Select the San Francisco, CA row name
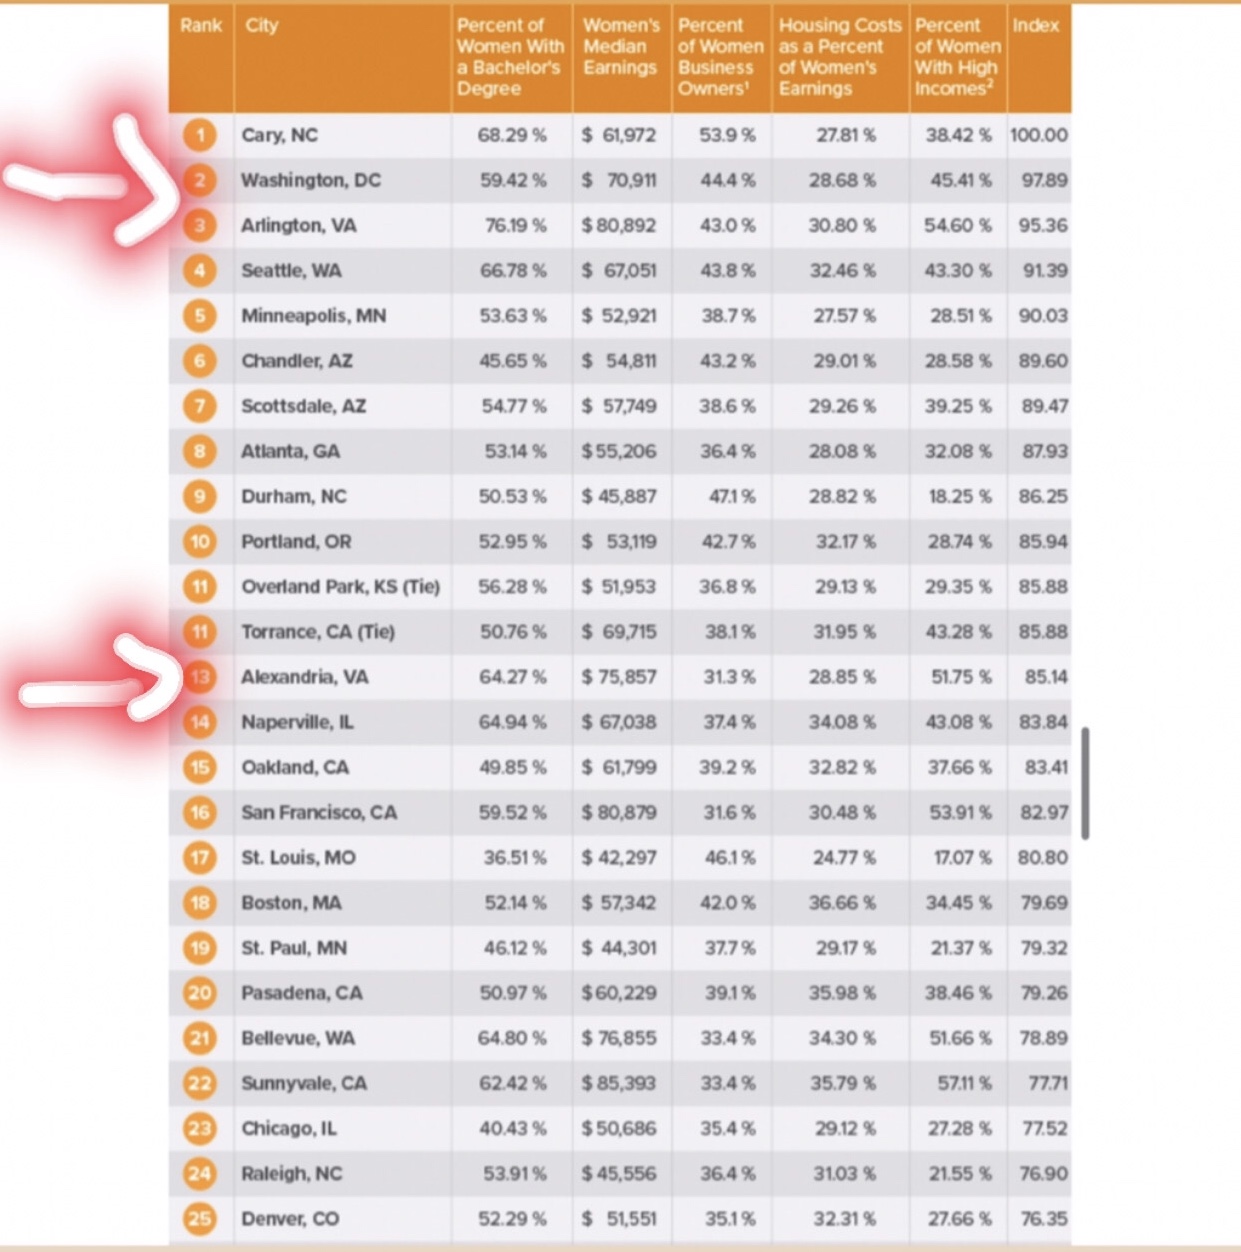The image size is (1241, 1252). click(319, 812)
